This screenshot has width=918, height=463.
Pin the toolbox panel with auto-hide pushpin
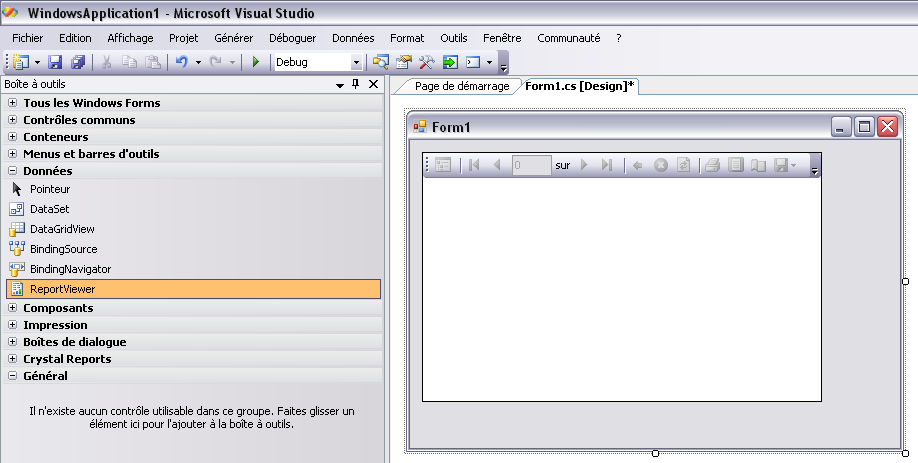tap(355, 85)
